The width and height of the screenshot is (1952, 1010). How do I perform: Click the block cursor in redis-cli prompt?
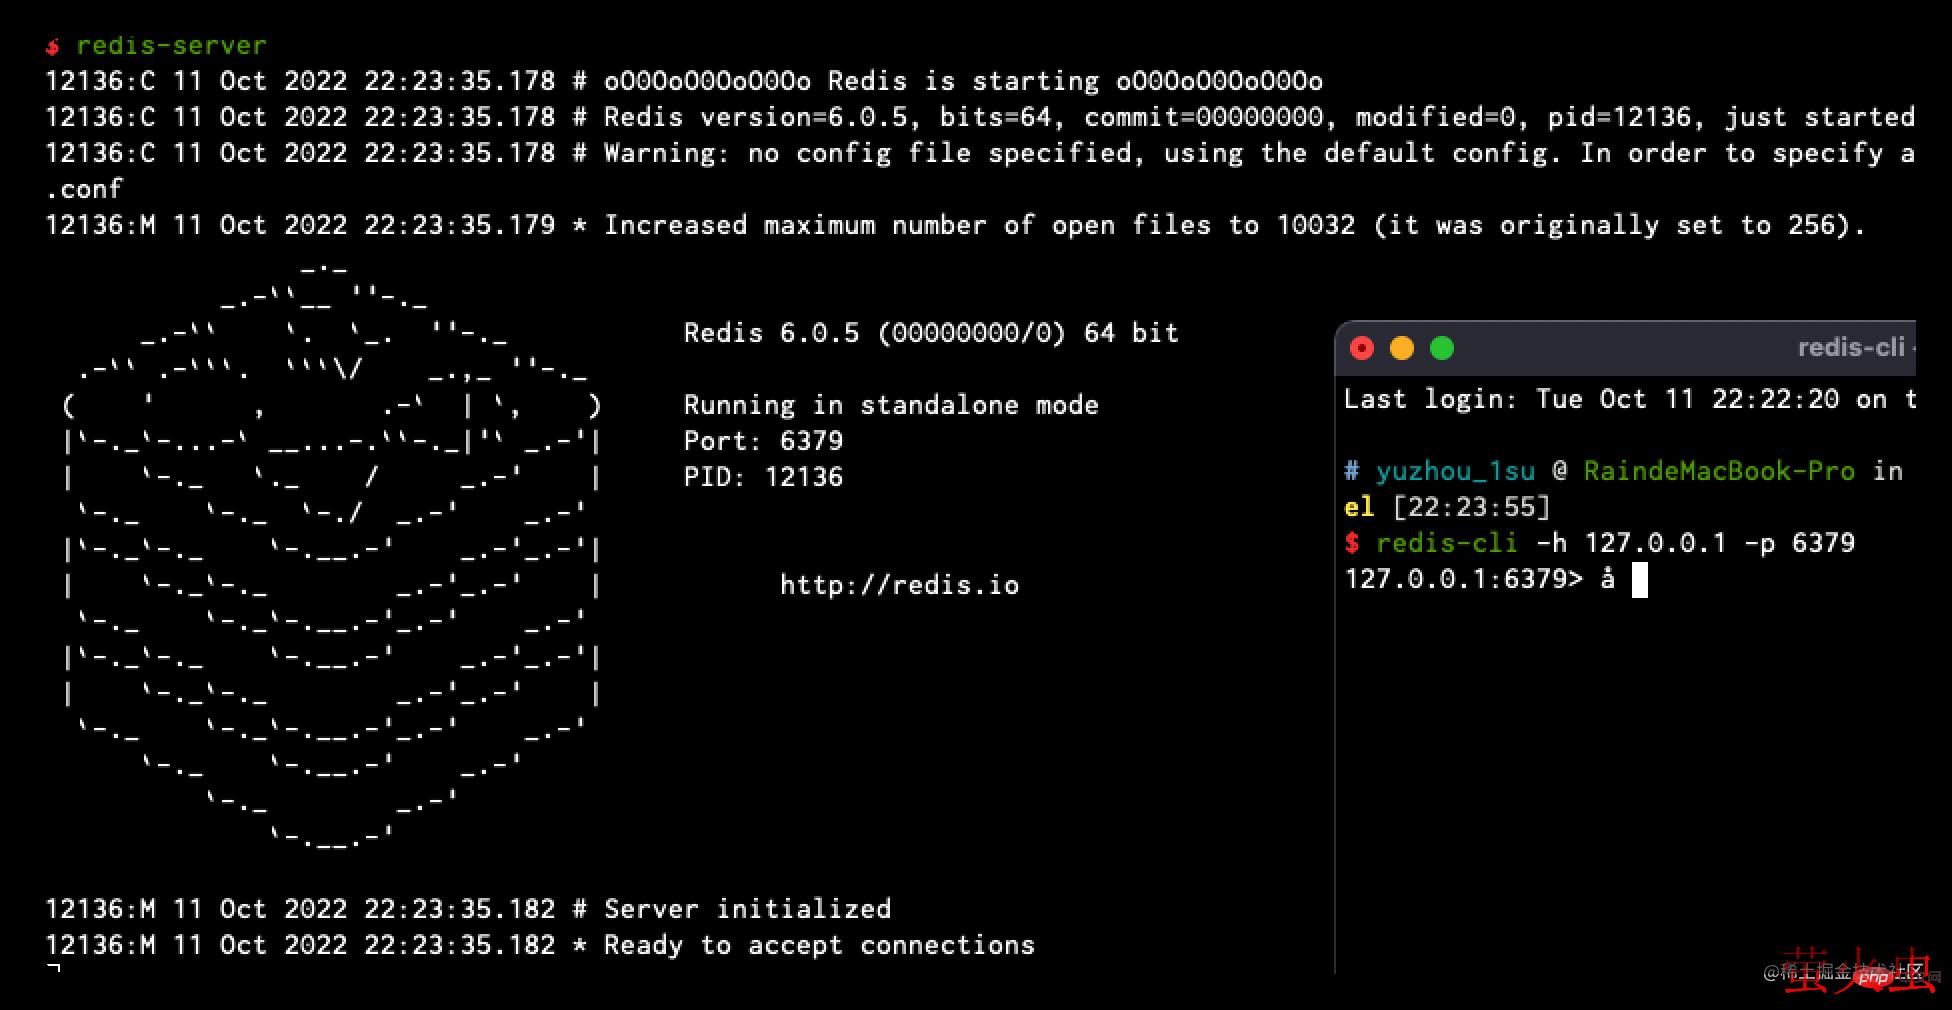(x=1639, y=580)
